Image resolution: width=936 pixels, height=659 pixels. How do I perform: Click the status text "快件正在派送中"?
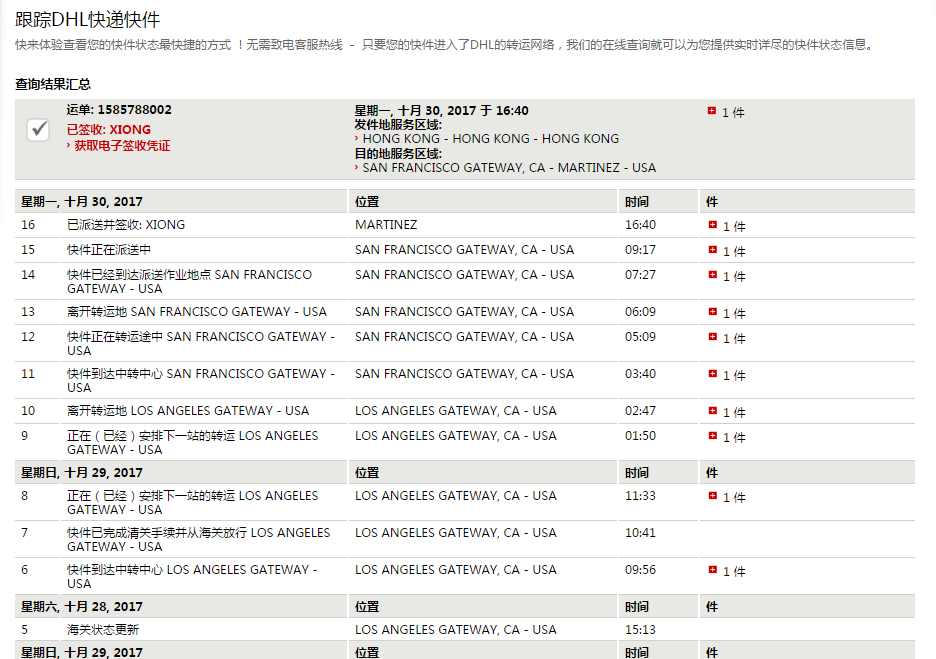click(x=109, y=250)
